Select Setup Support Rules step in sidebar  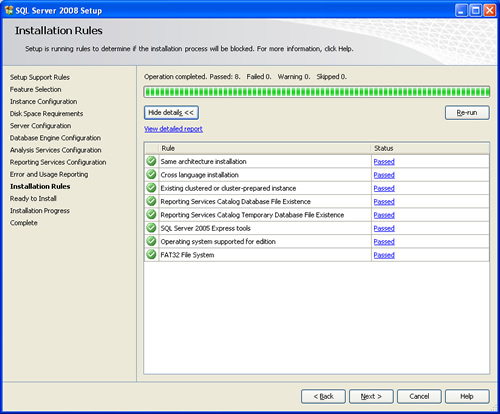[x=40, y=77]
